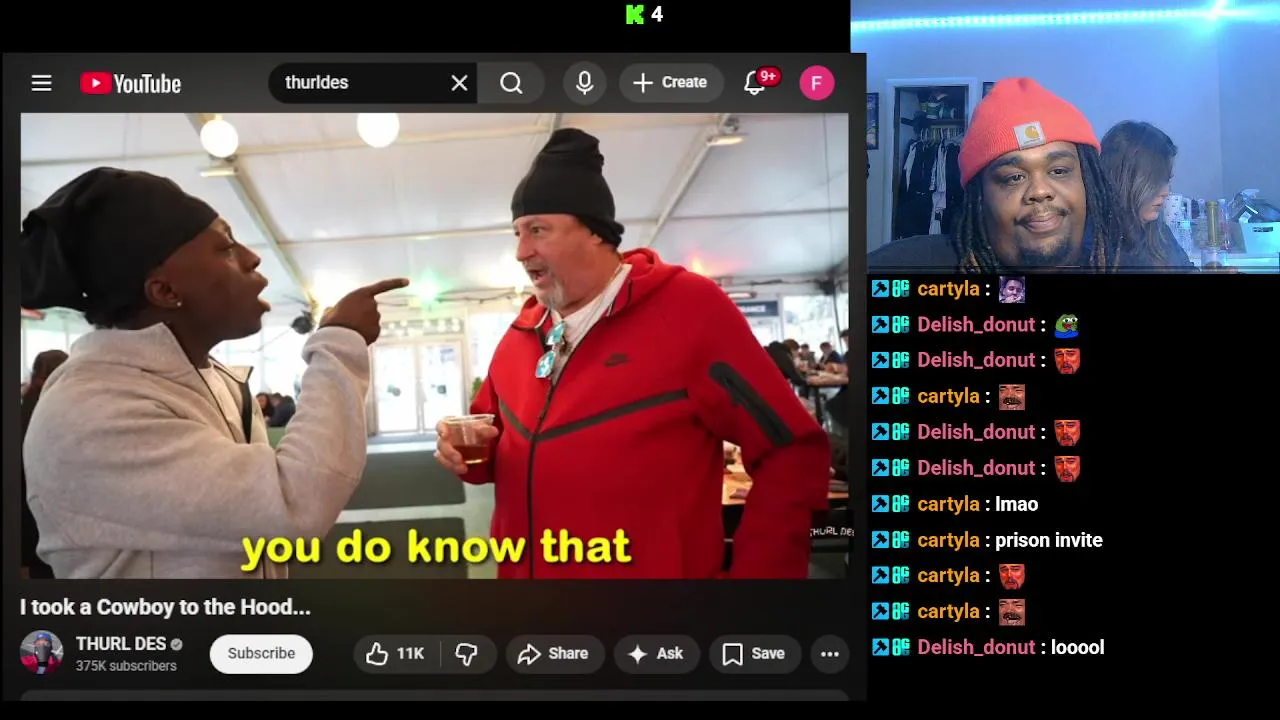
Task: Click the chat text prison invite
Action: tap(1049, 540)
